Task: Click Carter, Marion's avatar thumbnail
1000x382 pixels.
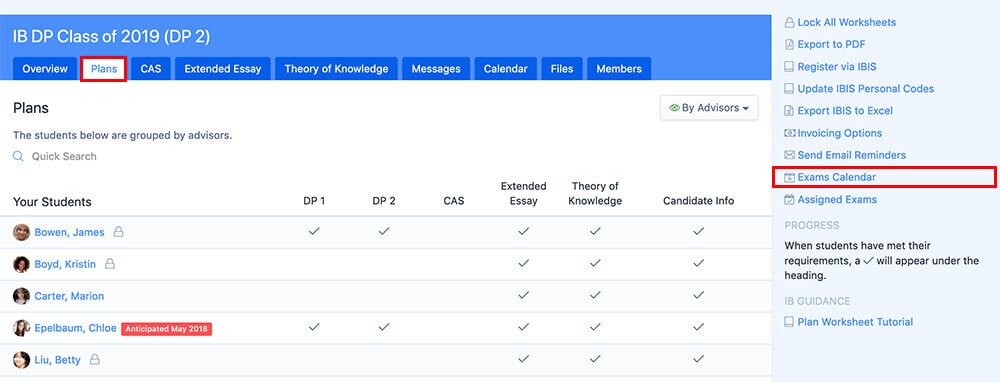Action: (21, 296)
